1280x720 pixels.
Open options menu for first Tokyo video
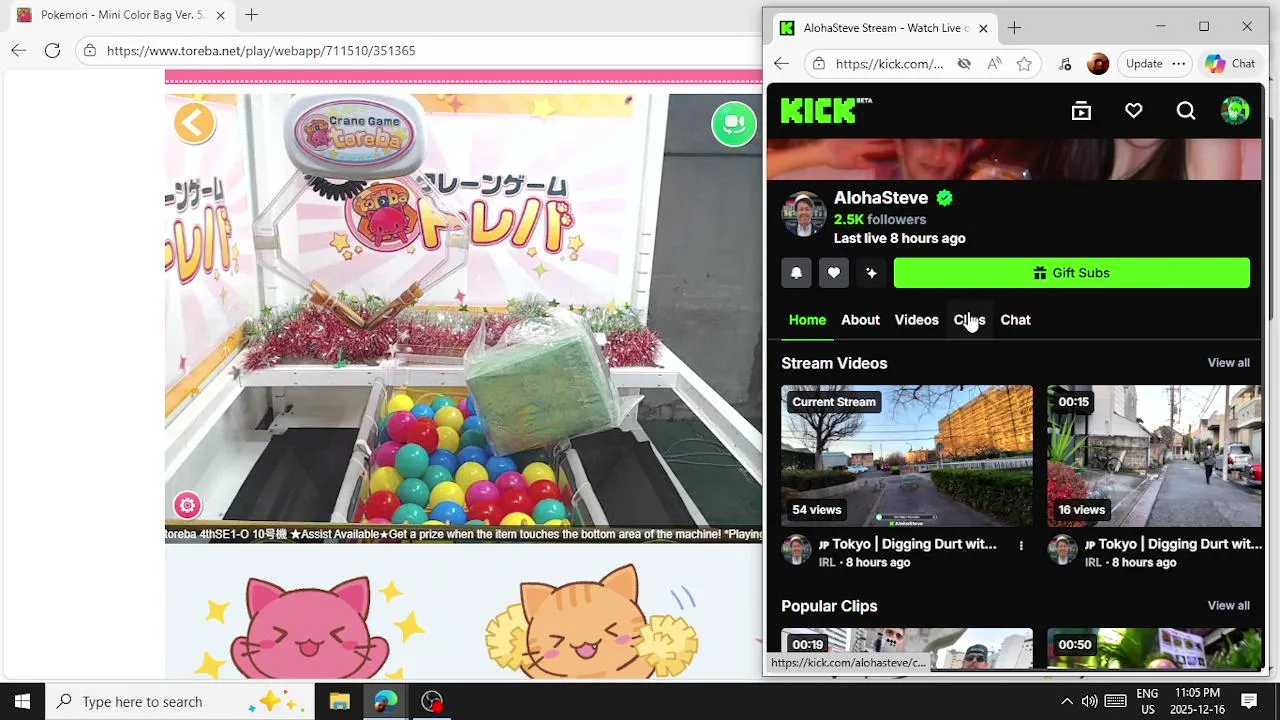point(1021,545)
